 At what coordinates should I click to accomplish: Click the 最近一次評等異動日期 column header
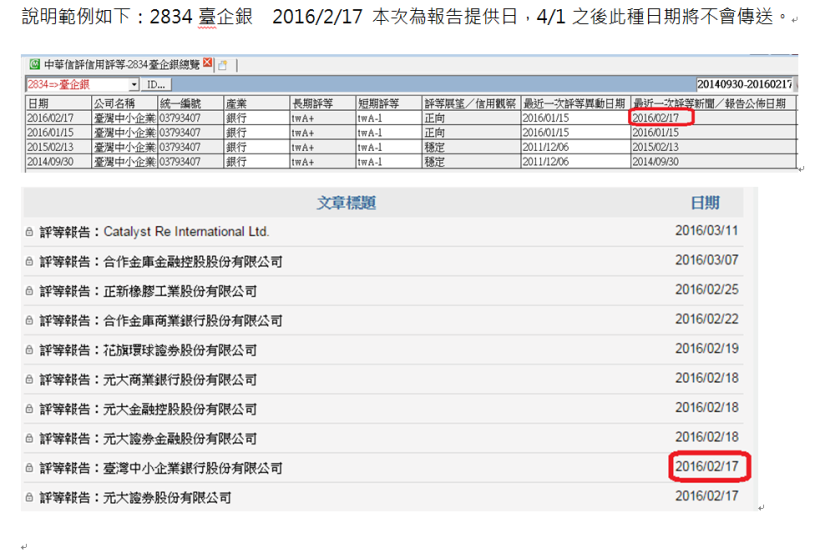pyautogui.click(x=575, y=103)
